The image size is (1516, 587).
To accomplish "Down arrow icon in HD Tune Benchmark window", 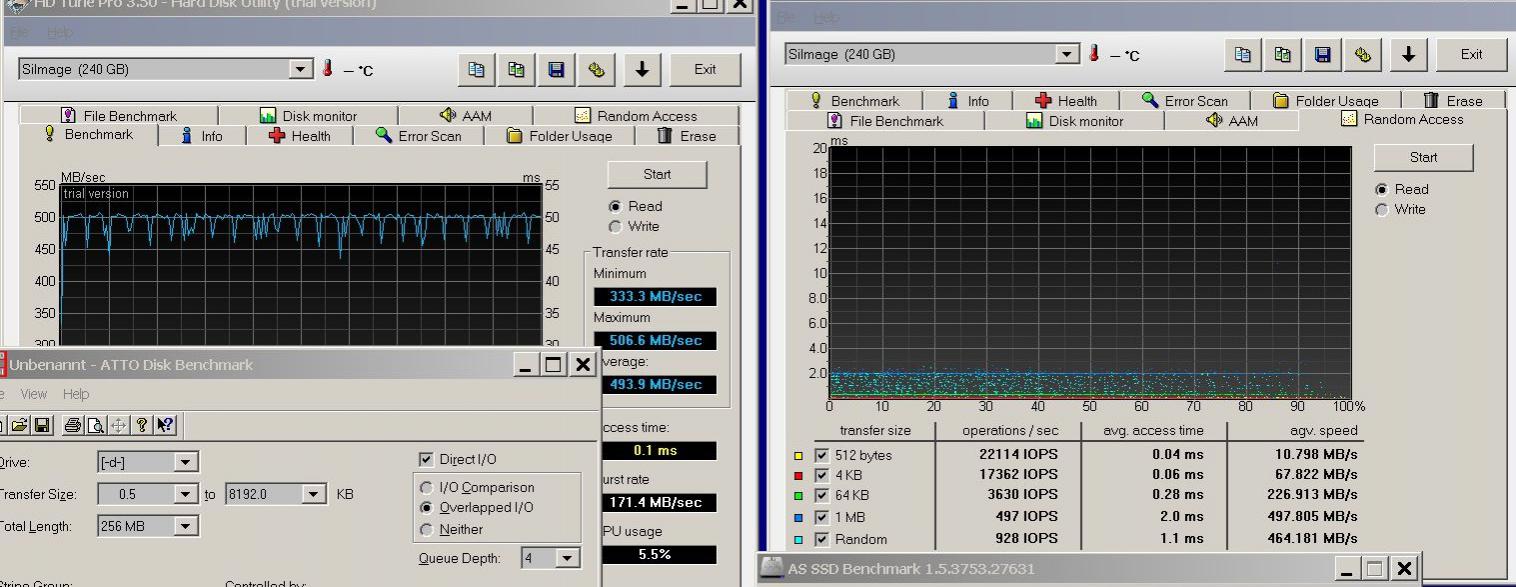I will [x=642, y=69].
